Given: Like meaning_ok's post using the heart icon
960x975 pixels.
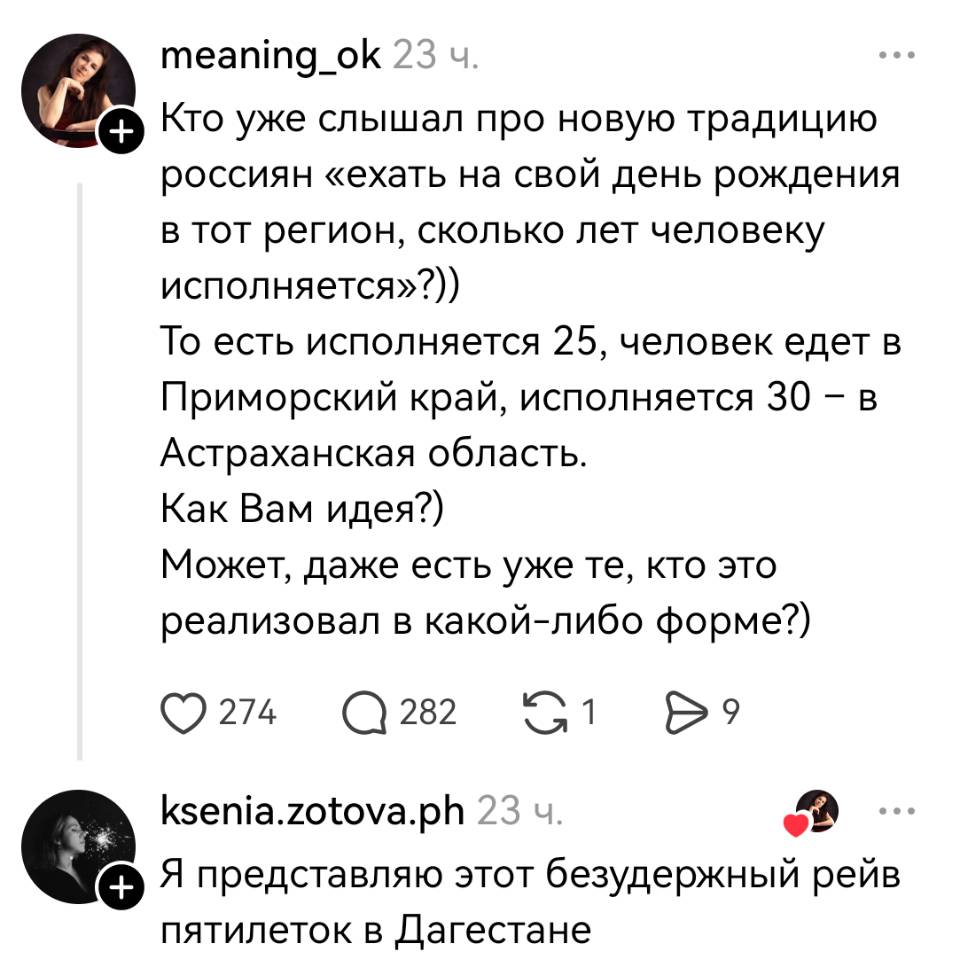Looking at the screenshot, I should point(185,712).
